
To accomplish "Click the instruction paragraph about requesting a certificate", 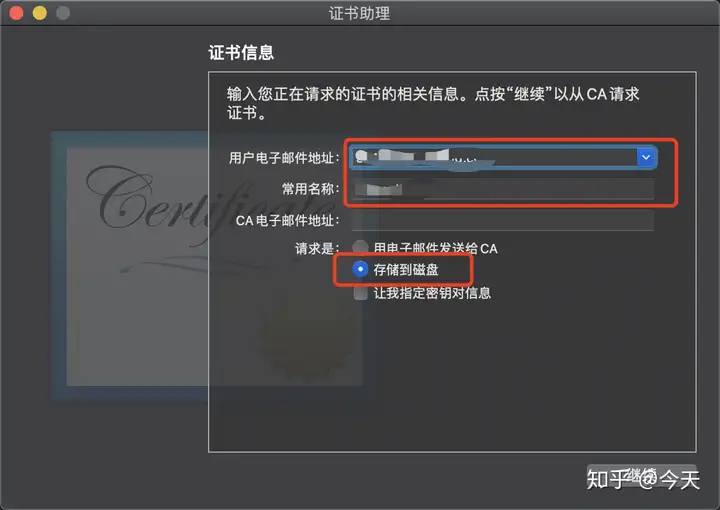I will (433, 103).
